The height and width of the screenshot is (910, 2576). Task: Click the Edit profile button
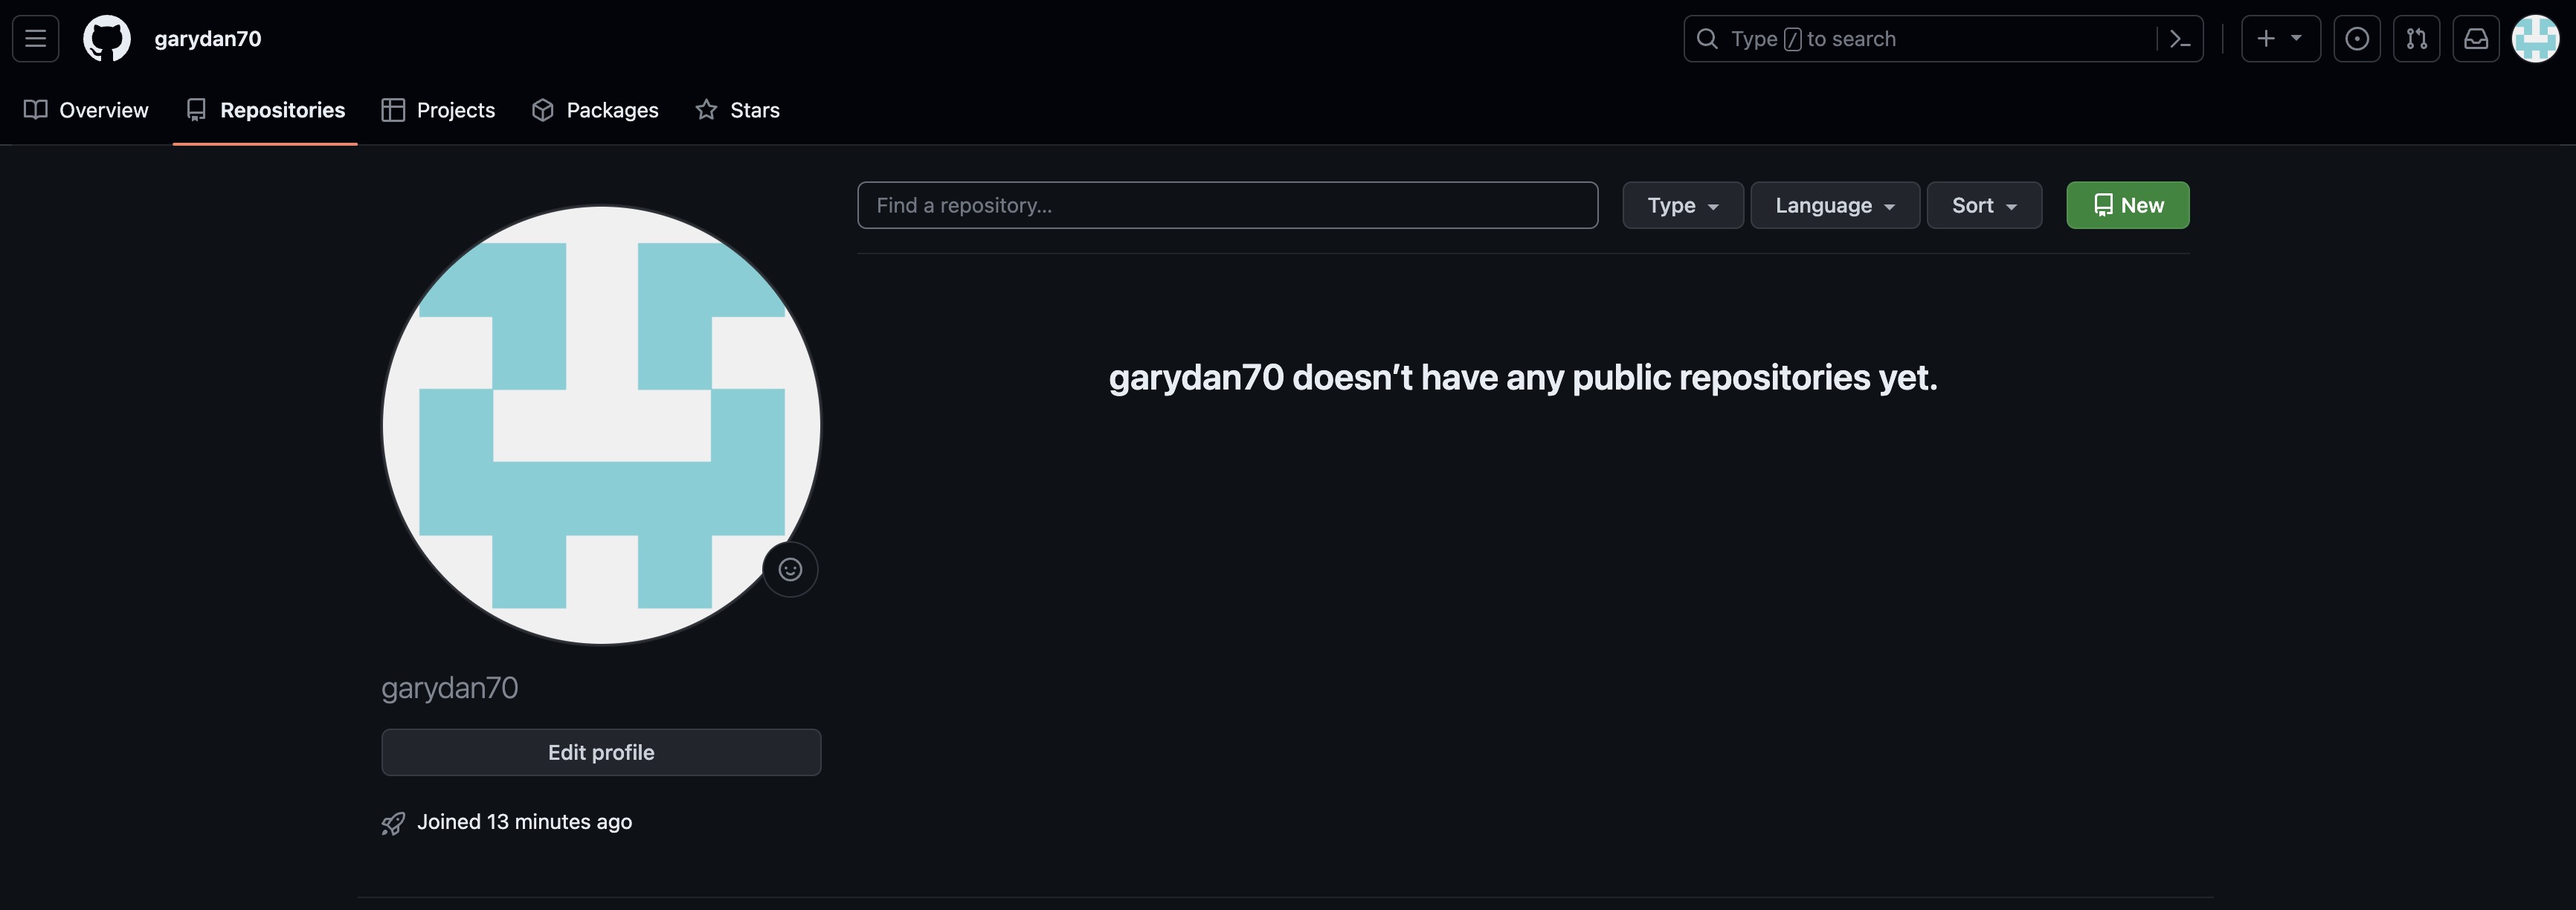coord(601,752)
